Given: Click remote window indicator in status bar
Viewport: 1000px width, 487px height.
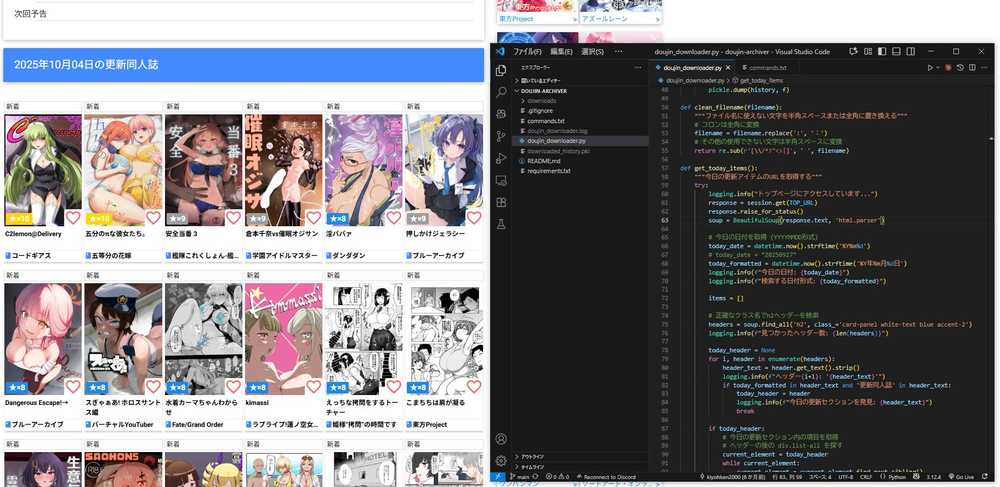Looking at the screenshot, I should [x=498, y=477].
